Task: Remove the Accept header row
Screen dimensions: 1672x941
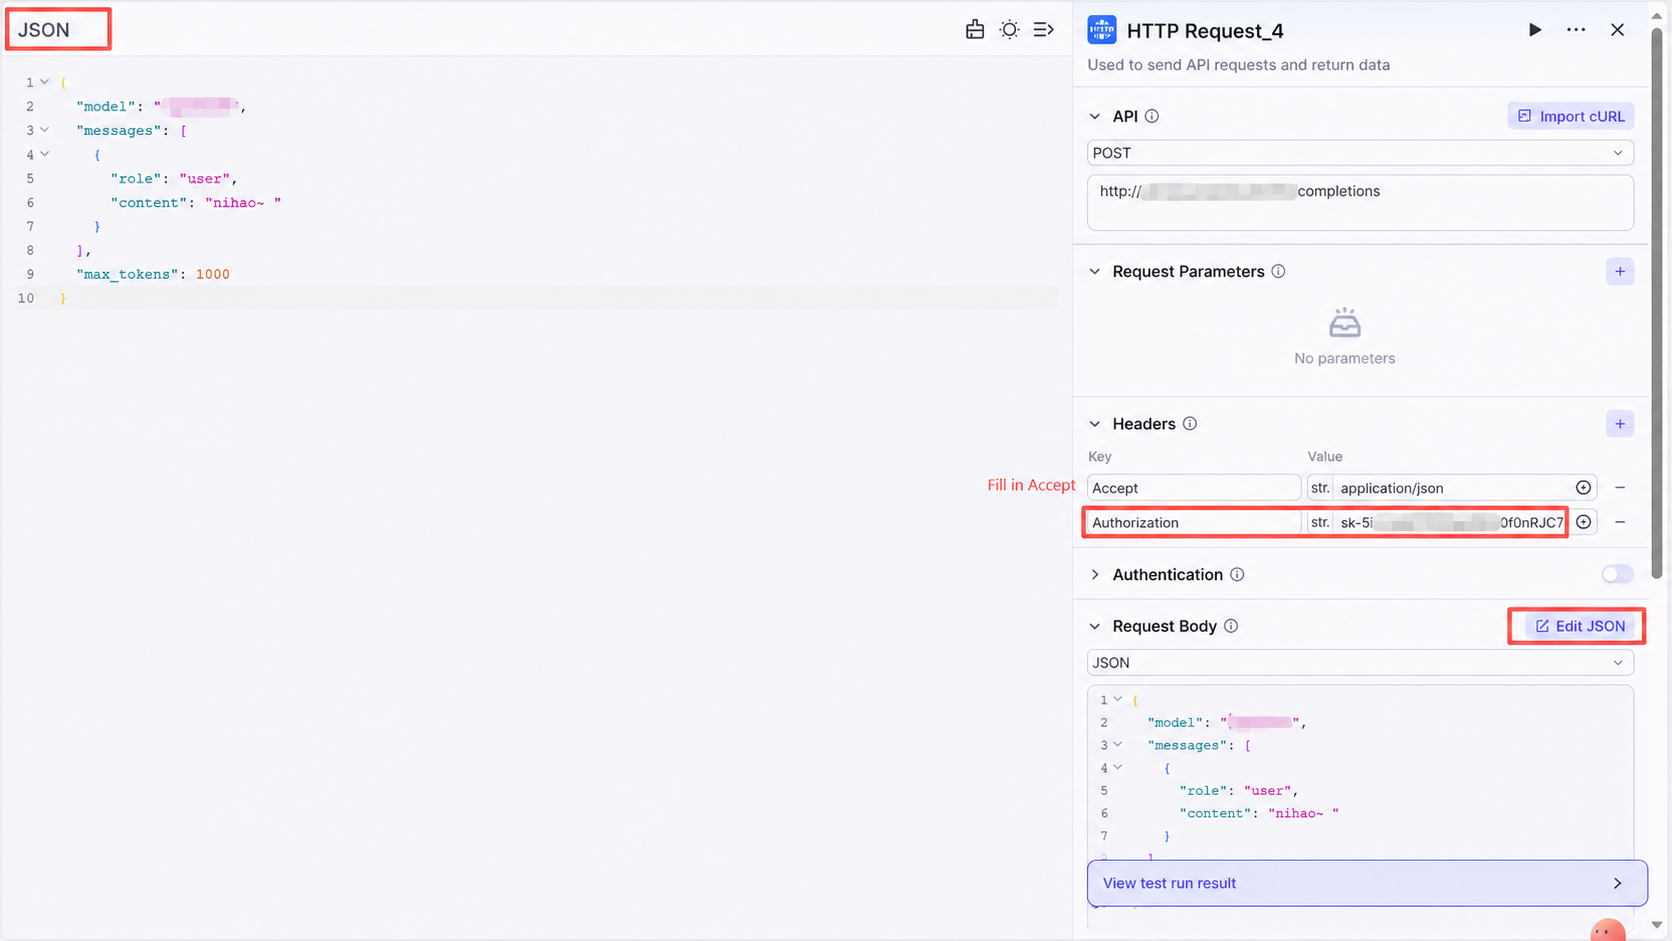Action: [1620, 488]
